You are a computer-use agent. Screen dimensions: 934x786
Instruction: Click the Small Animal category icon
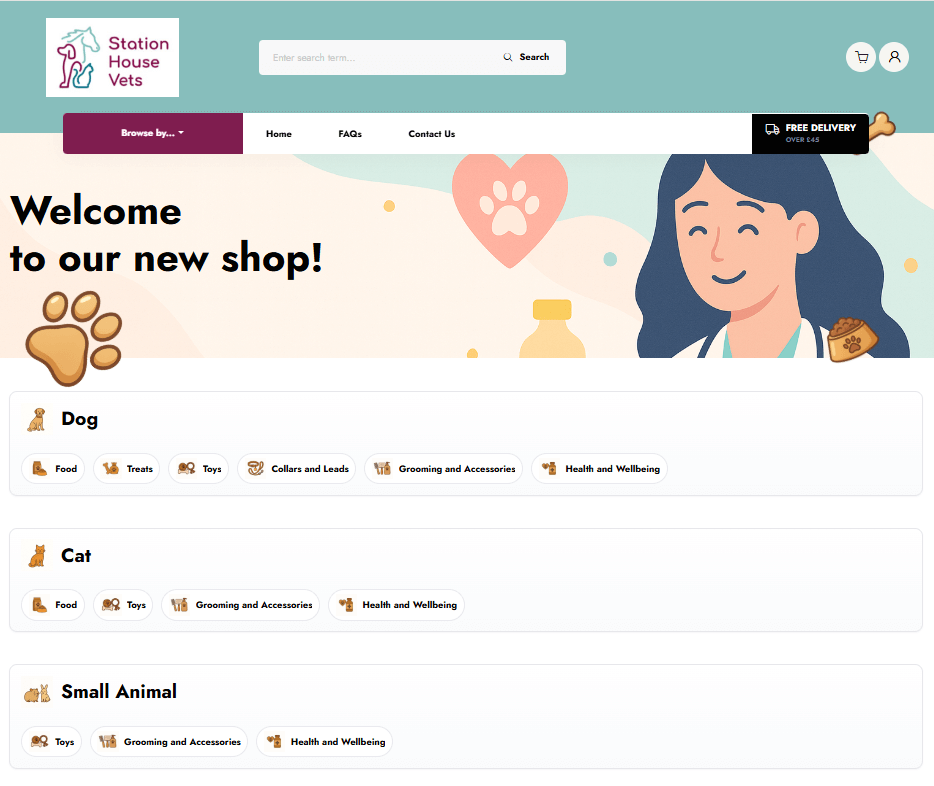tap(37, 693)
